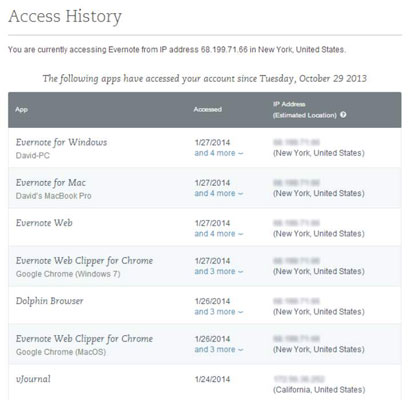The height and width of the screenshot is (400, 409).
Task: Select the Evernote for Windows app name
Action: click(x=61, y=142)
